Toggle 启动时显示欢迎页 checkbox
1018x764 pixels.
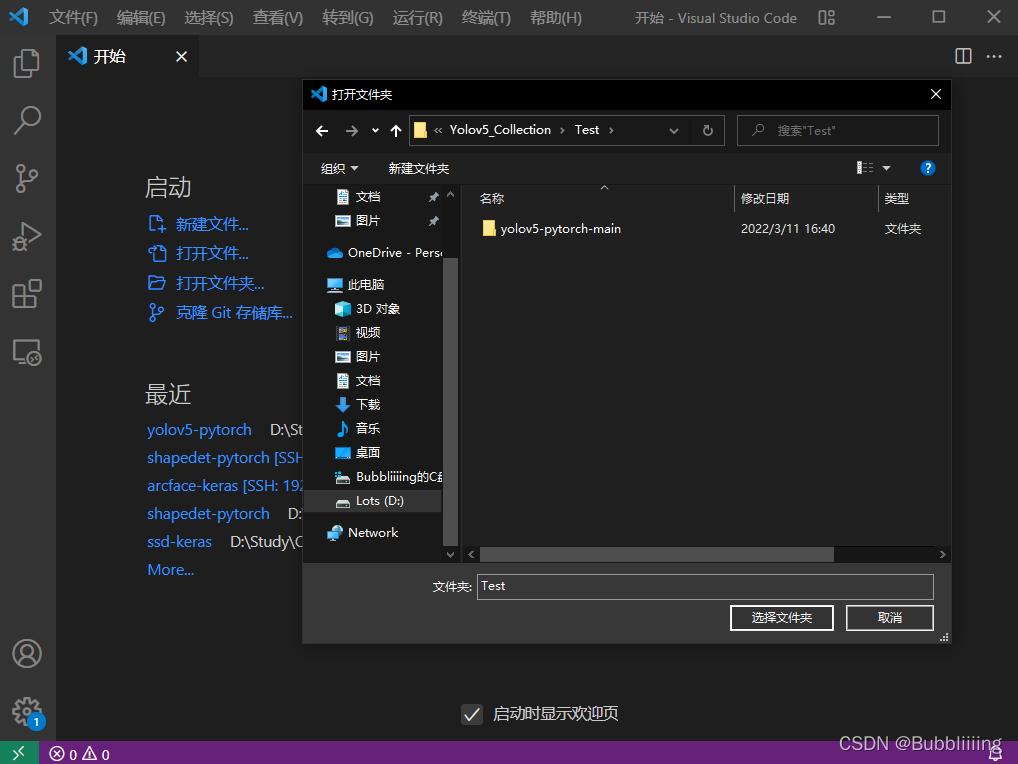(x=472, y=714)
